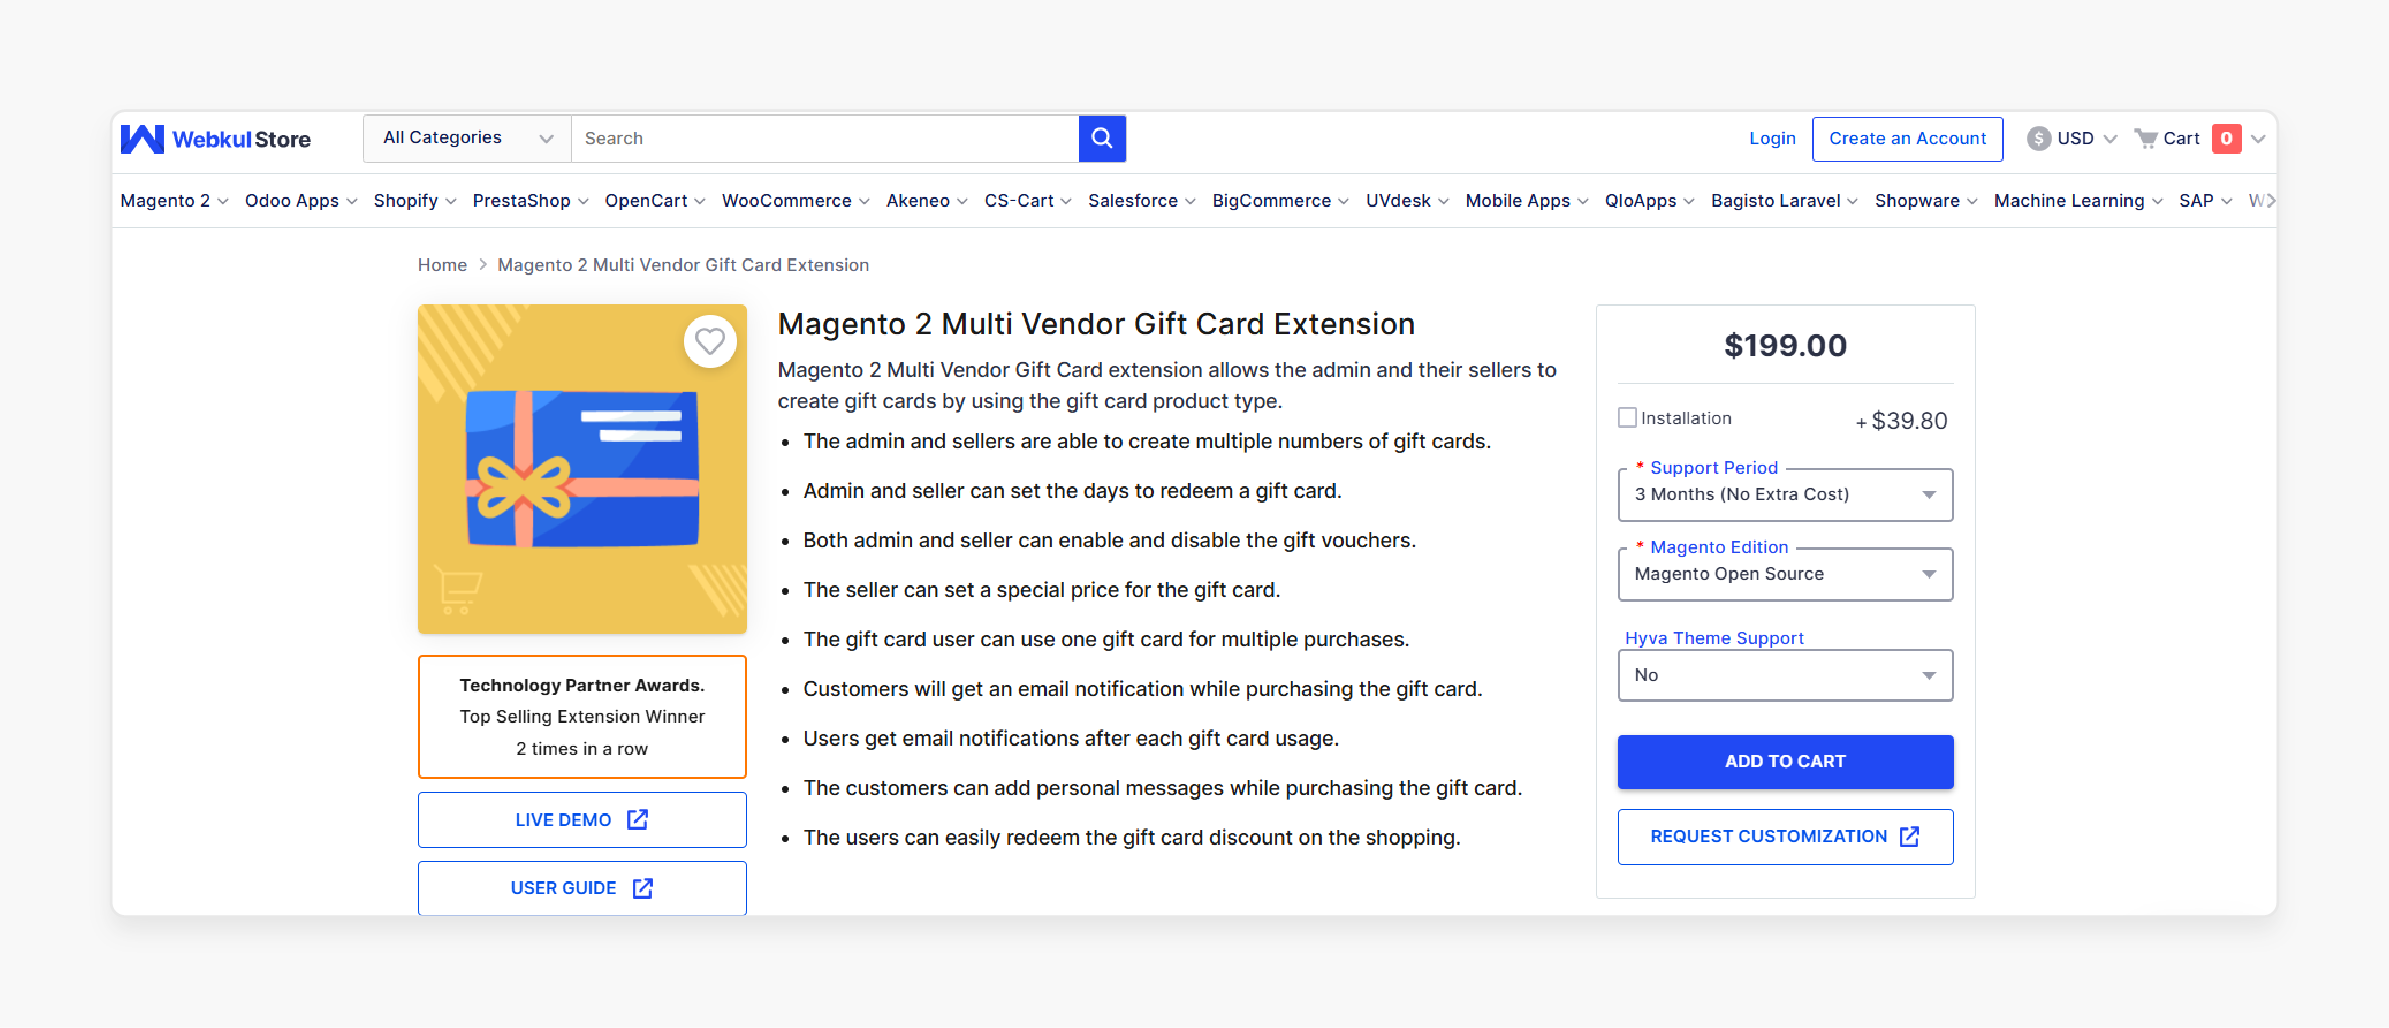The image size is (2389, 1028).
Task: Click the Login link
Action: pos(1772,138)
